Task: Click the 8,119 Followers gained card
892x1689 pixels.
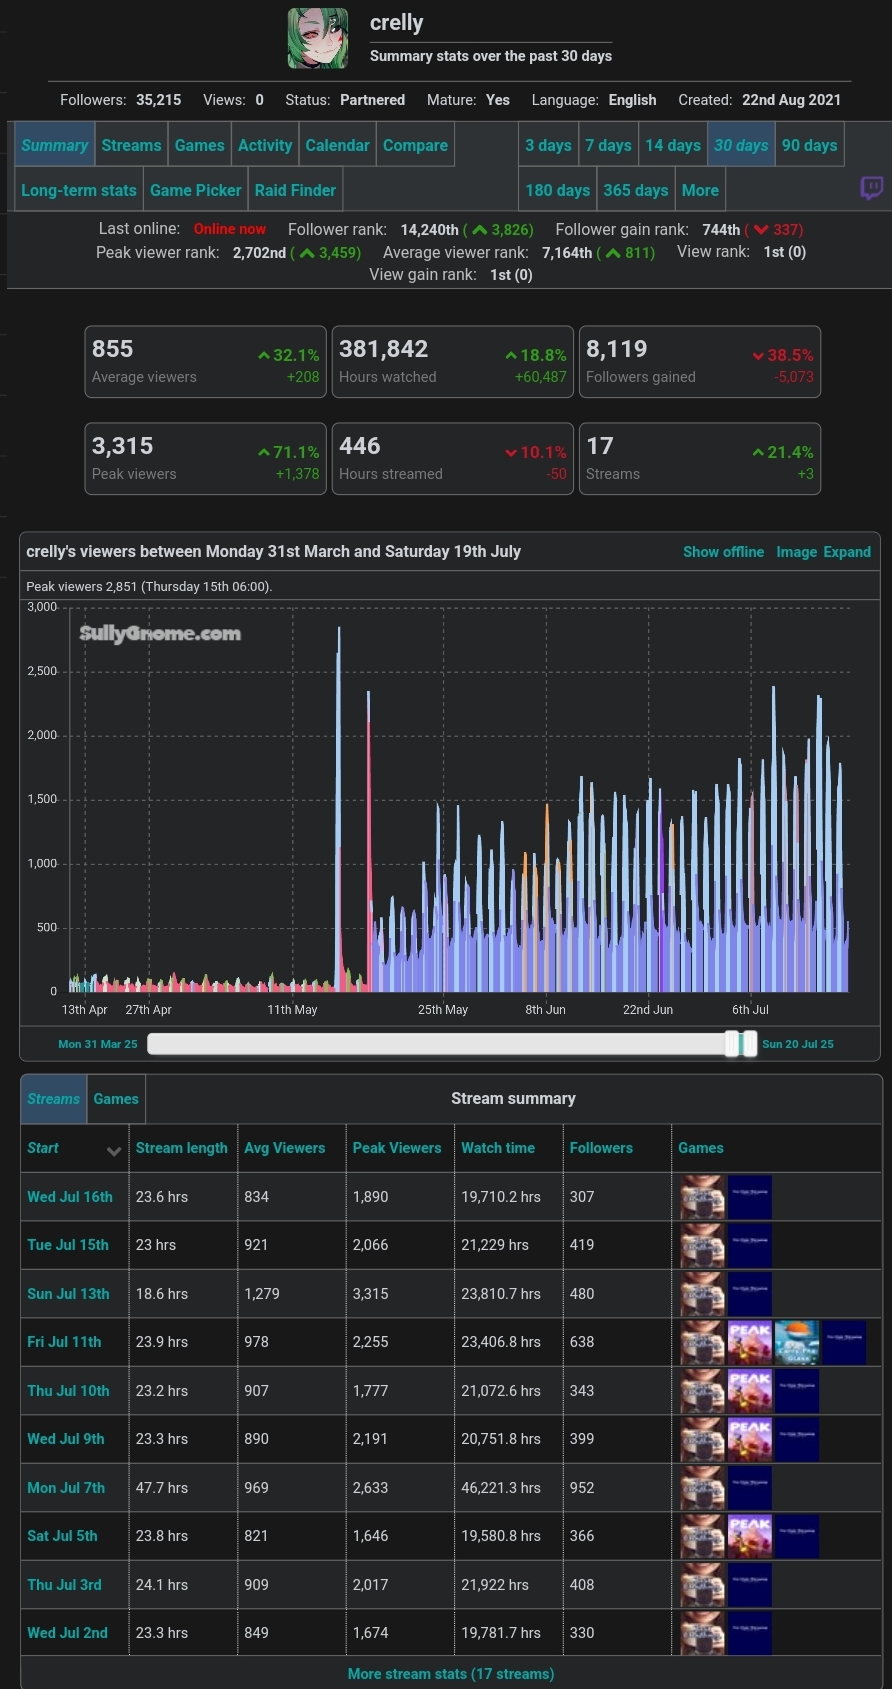Action: coord(700,362)
